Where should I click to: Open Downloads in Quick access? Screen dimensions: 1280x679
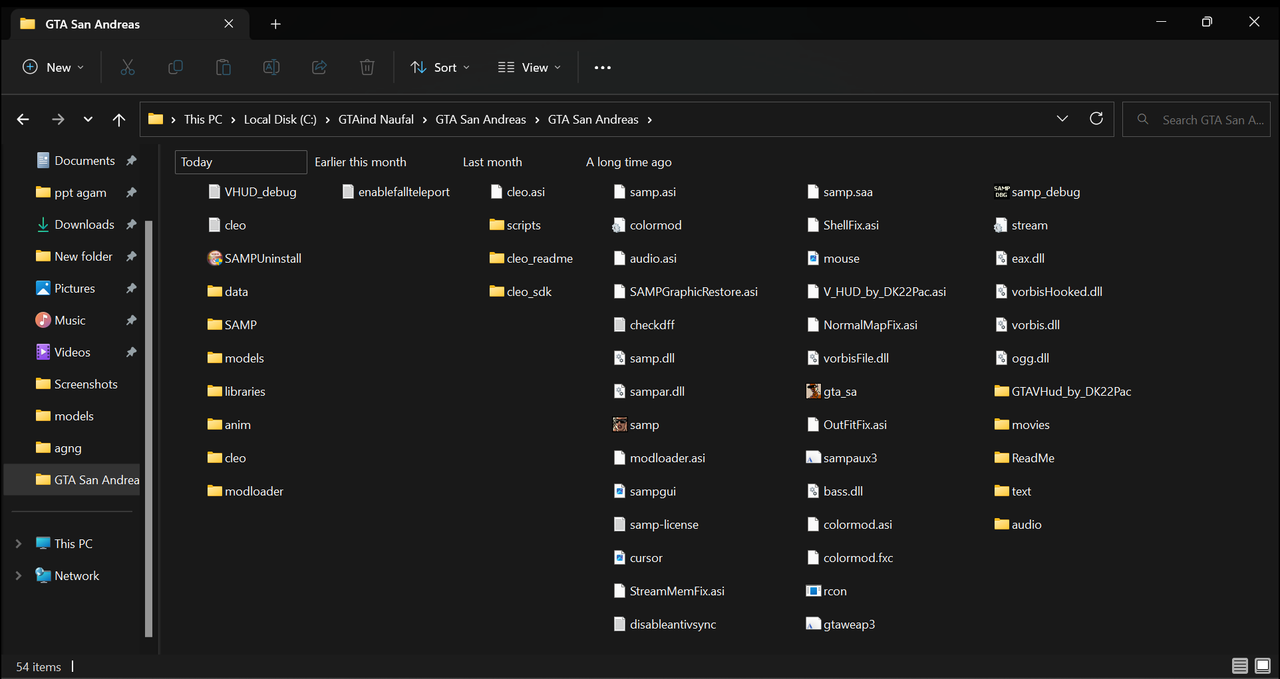(86, 225)
